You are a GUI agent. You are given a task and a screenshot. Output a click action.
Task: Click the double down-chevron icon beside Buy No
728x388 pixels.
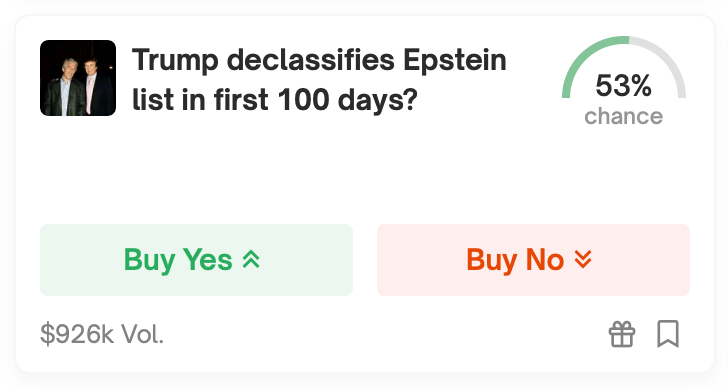point(583,259)
